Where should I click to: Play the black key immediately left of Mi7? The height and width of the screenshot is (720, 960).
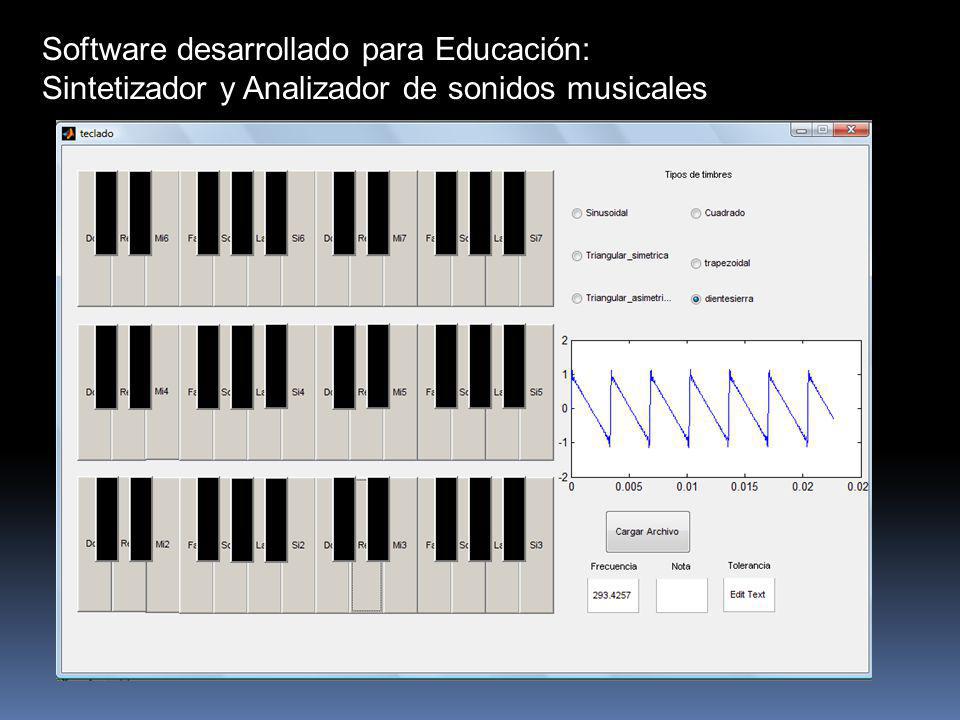pos(378,212)
